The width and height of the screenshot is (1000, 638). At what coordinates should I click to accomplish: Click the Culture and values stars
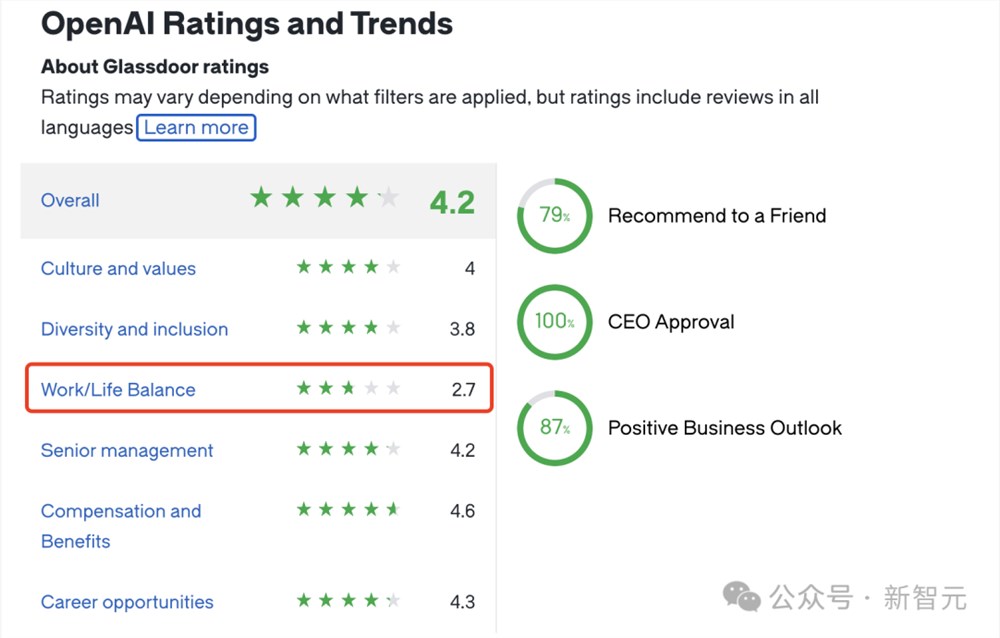348,267
